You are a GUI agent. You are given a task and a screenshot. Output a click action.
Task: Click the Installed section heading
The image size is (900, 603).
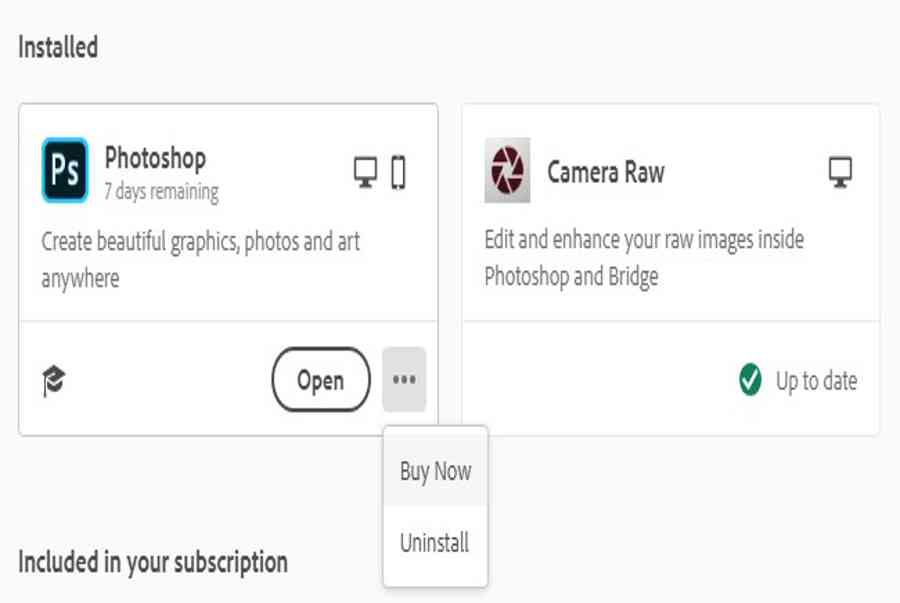pos(58,47)
